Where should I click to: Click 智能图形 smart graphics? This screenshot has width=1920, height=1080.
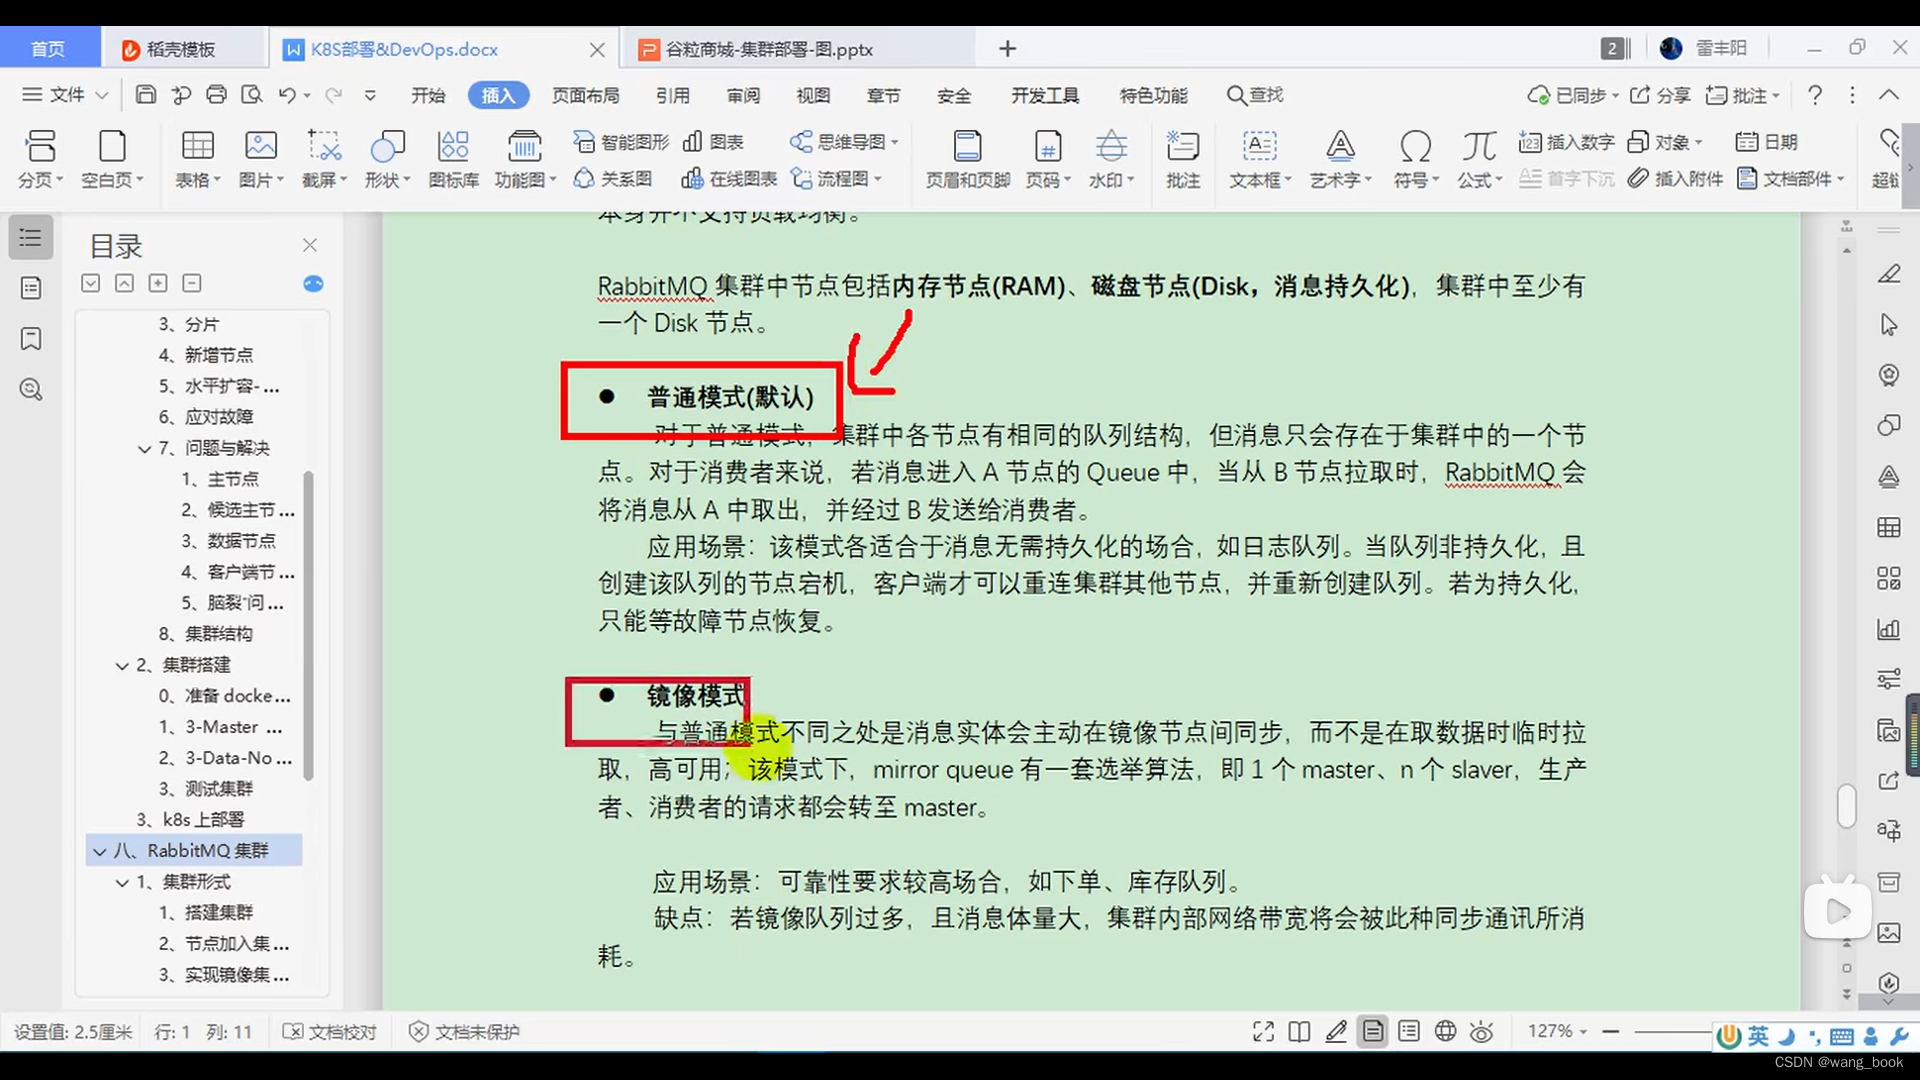point(621,142)
